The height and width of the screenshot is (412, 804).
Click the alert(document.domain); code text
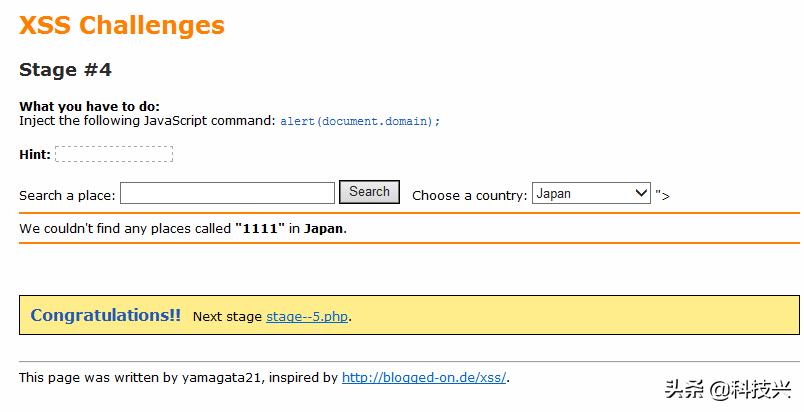[x=360, y=121]
